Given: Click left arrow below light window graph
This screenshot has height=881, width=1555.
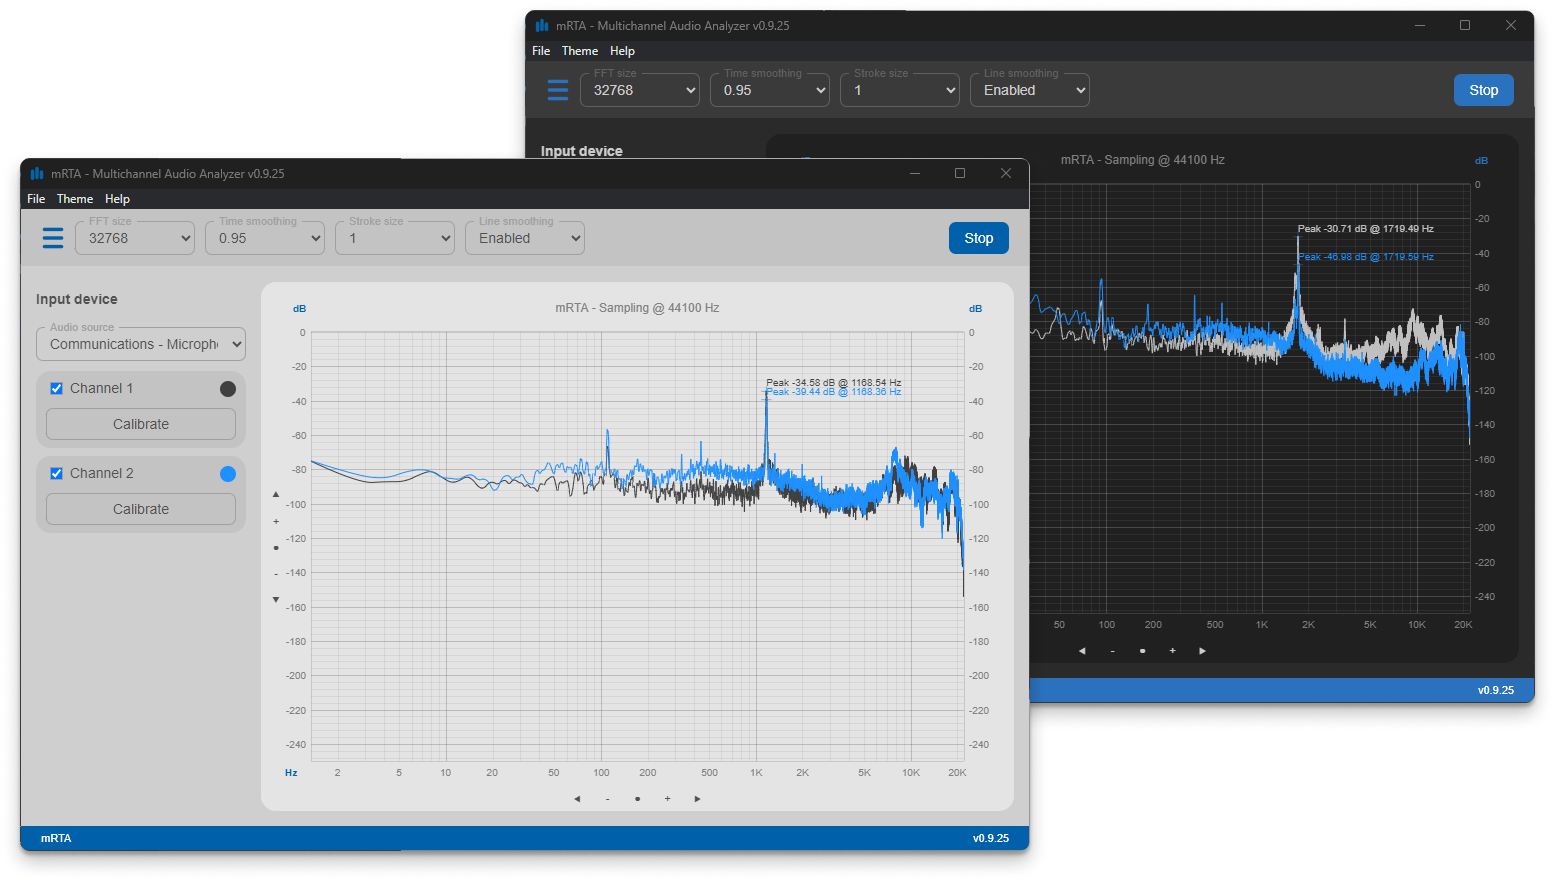Looking at the screenshot, I should click(x=577, y=799).
